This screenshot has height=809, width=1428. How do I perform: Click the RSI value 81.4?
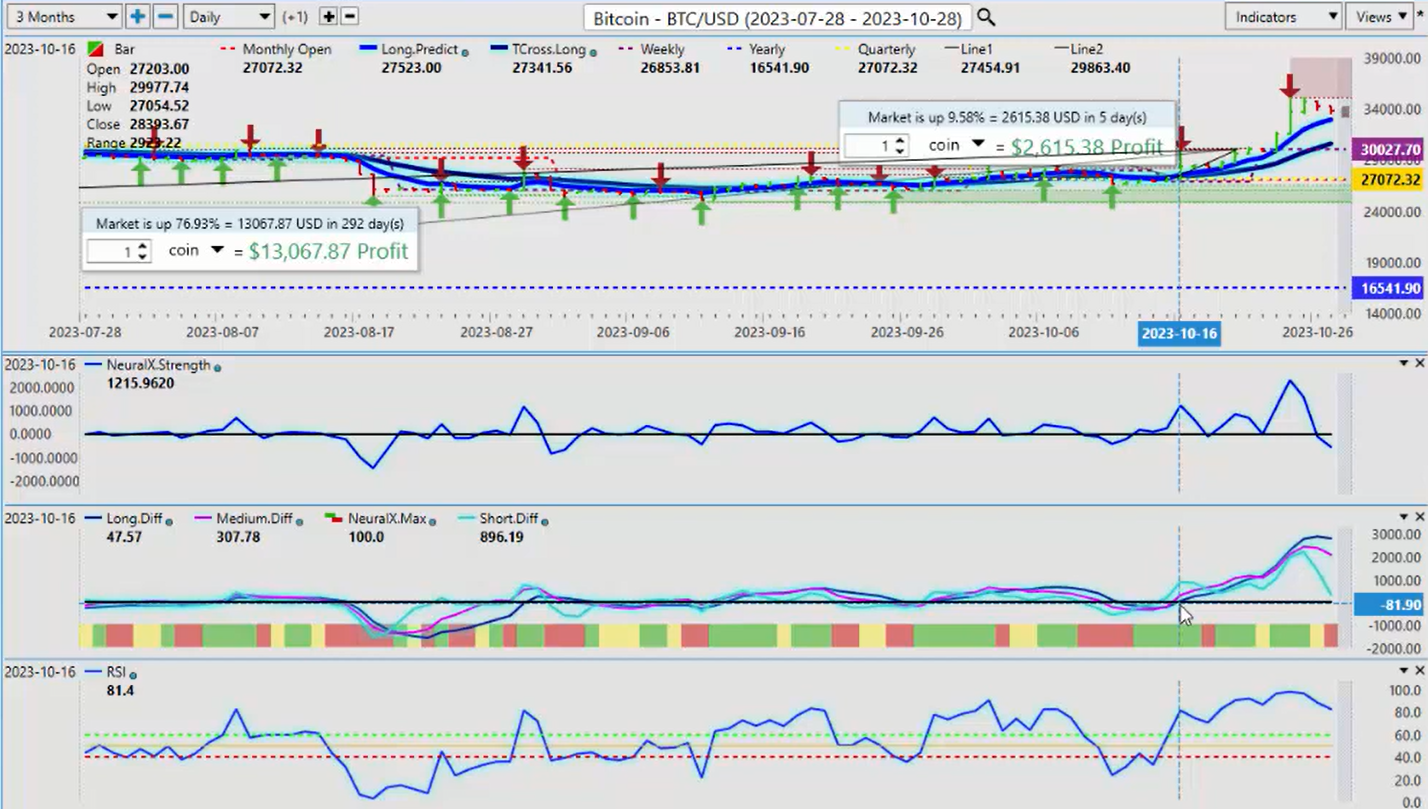[118, 690]
